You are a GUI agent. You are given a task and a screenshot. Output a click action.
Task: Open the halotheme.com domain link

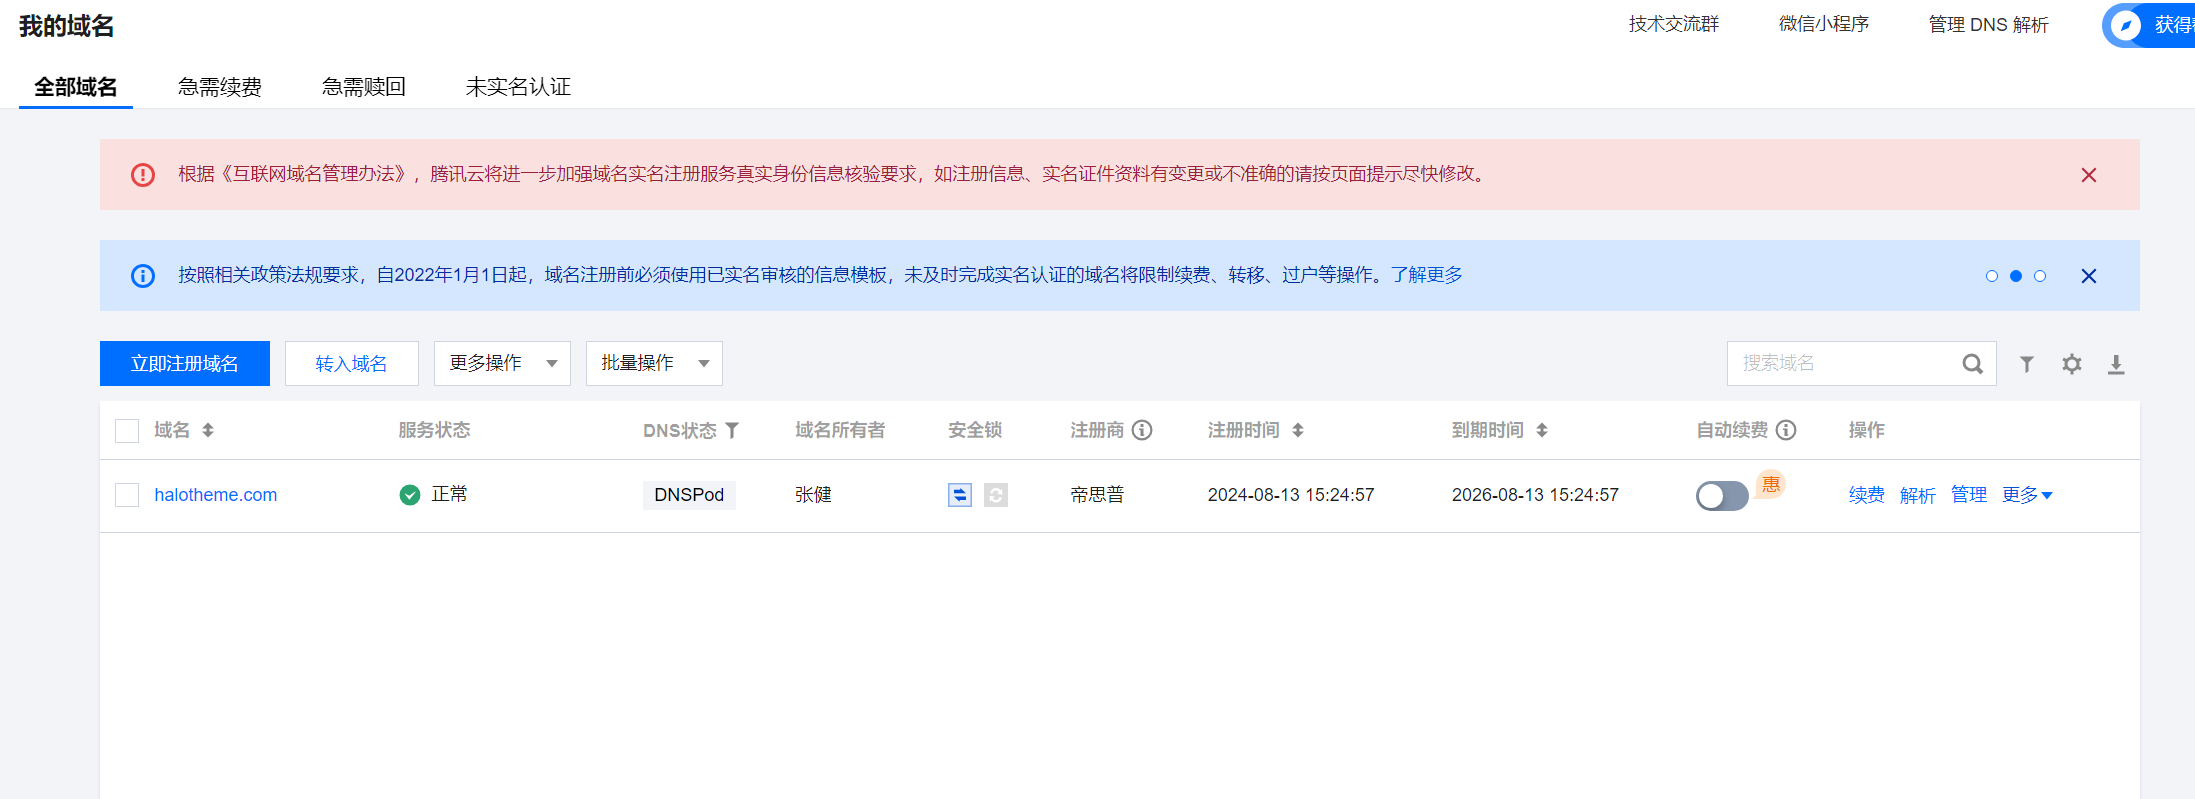pos(215,495)
